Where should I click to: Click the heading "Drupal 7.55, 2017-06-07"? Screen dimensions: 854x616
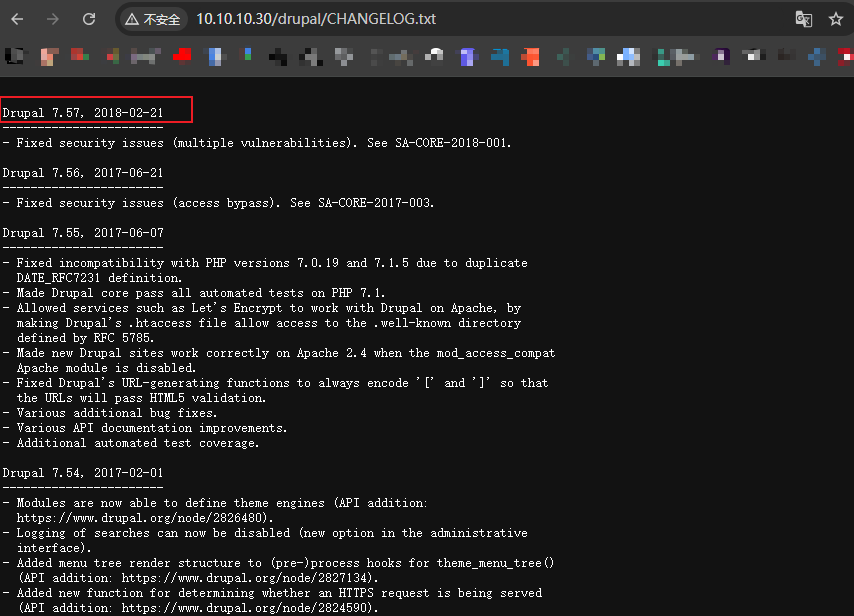tap(83, 233)
